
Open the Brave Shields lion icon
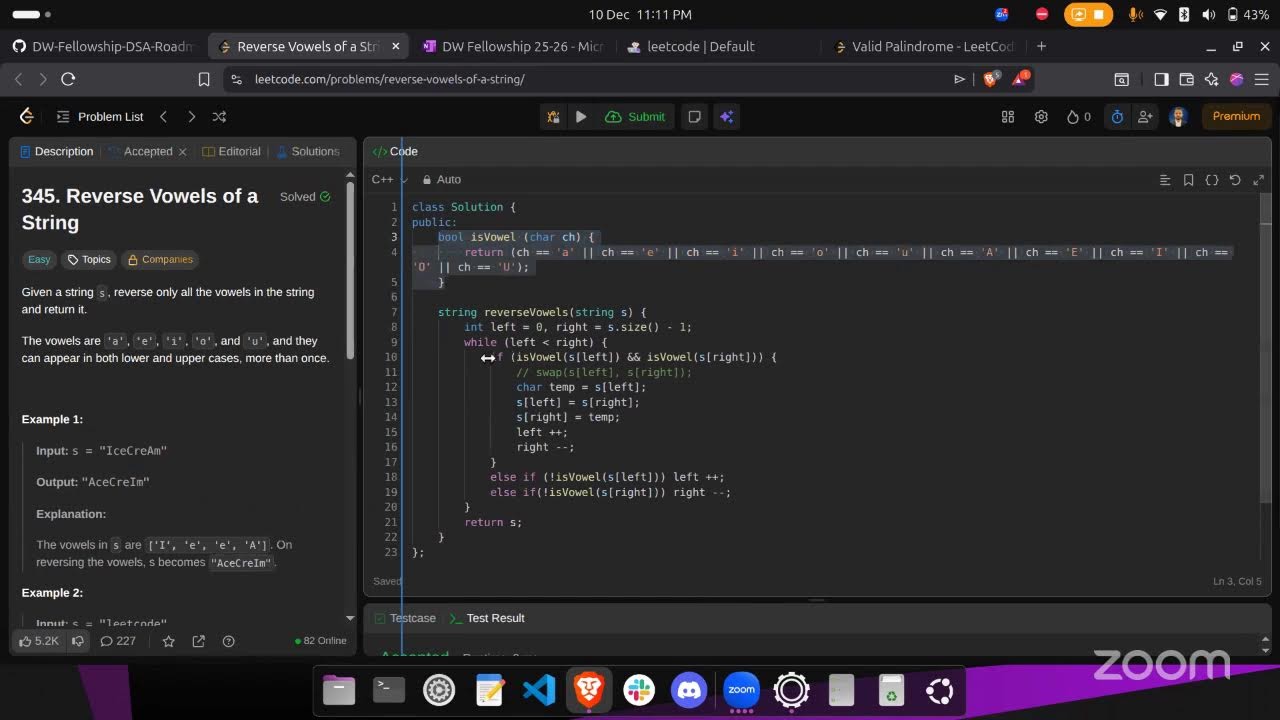point(991,79)
